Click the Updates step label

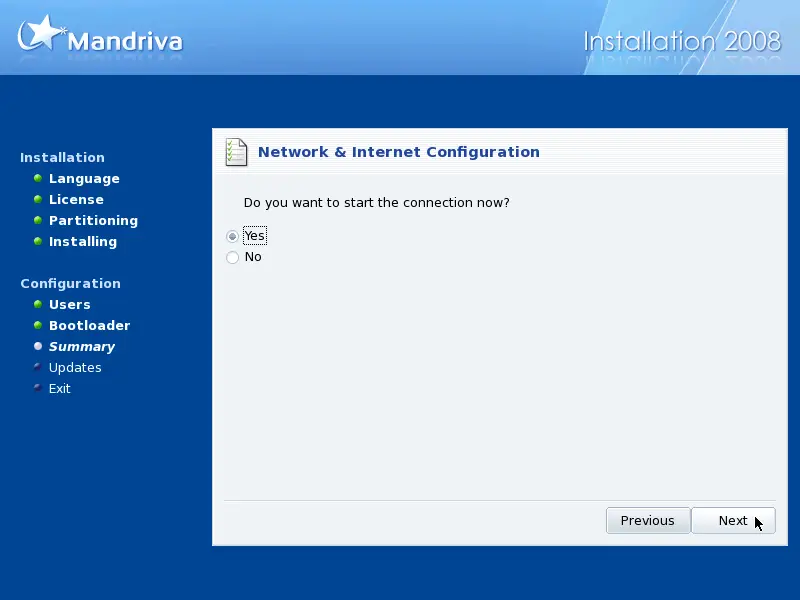pos(75,368)
